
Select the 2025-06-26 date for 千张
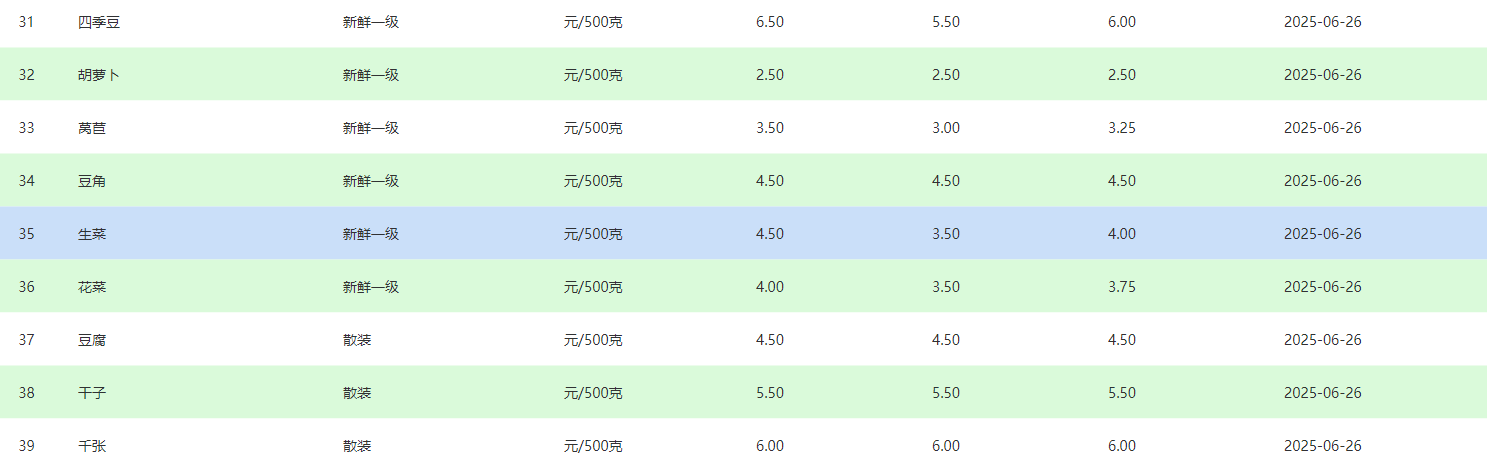coord(1323,446)
